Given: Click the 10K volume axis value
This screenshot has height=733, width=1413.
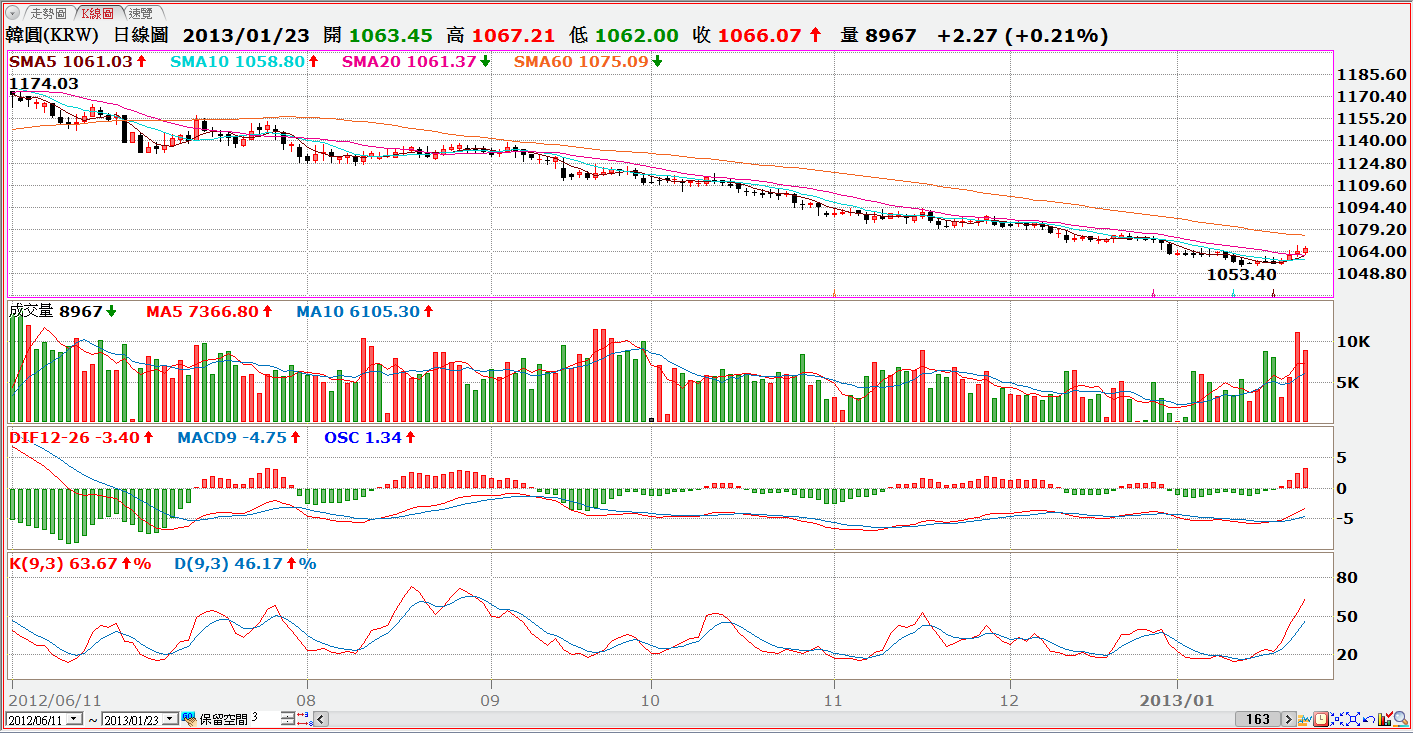Looking at the screenshot, I should pos(1355,341).
